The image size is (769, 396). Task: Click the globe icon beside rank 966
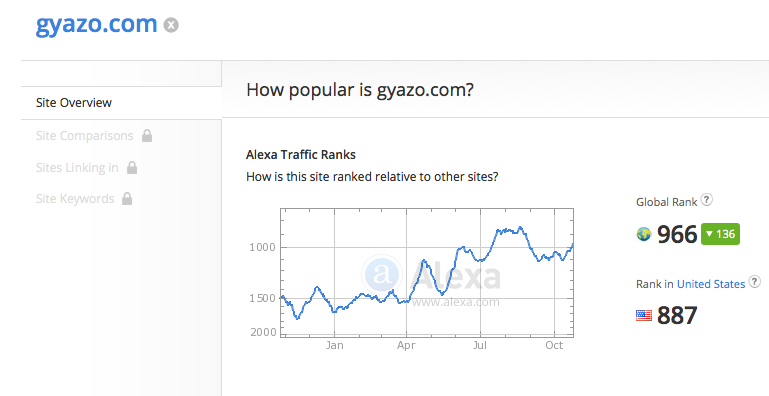click(643, 234)
